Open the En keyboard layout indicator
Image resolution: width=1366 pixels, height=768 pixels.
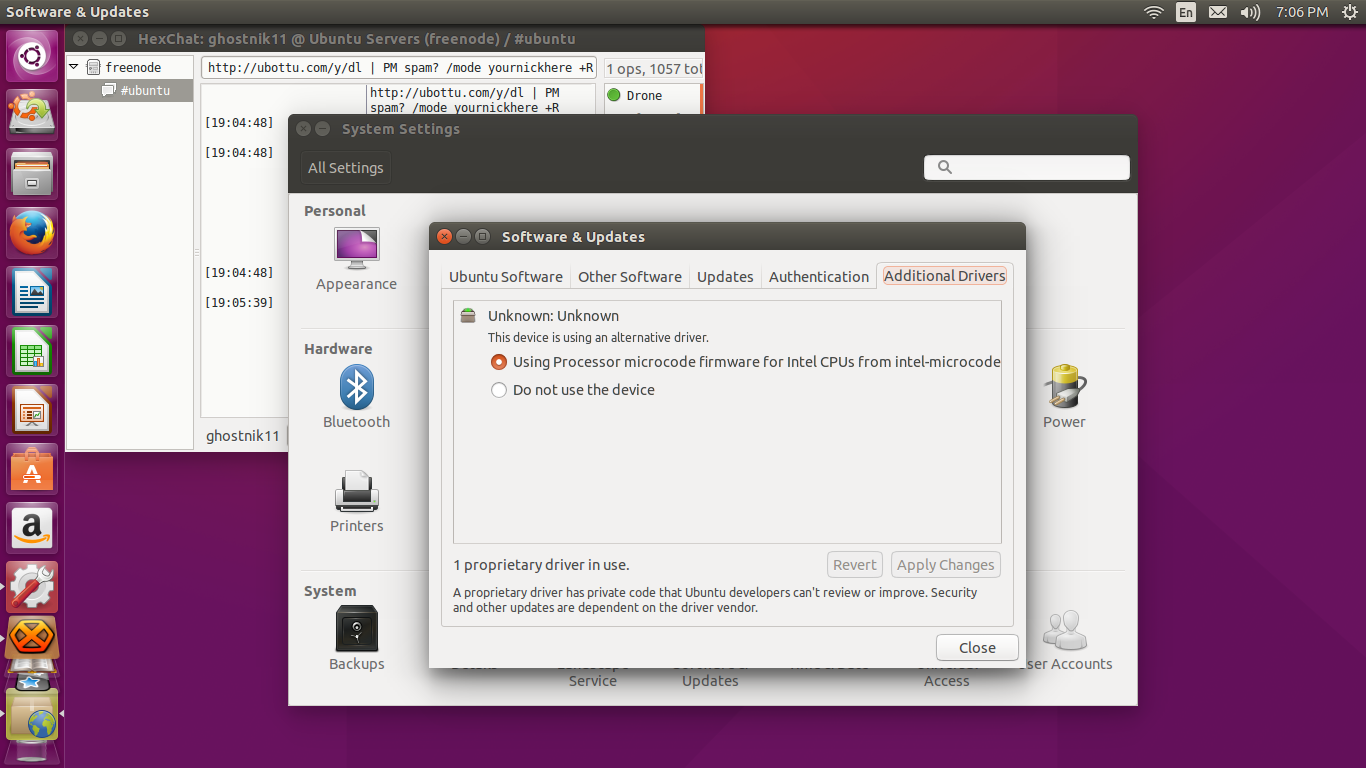coord(1186,12)
